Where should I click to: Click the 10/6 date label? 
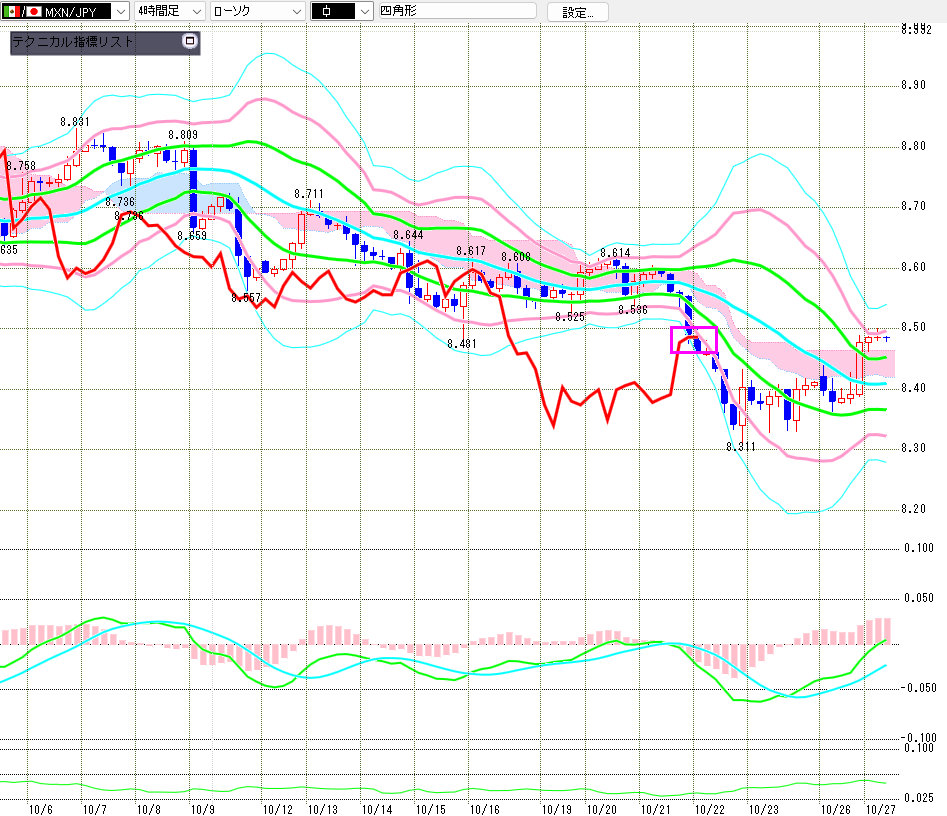(x=40, y=809)
